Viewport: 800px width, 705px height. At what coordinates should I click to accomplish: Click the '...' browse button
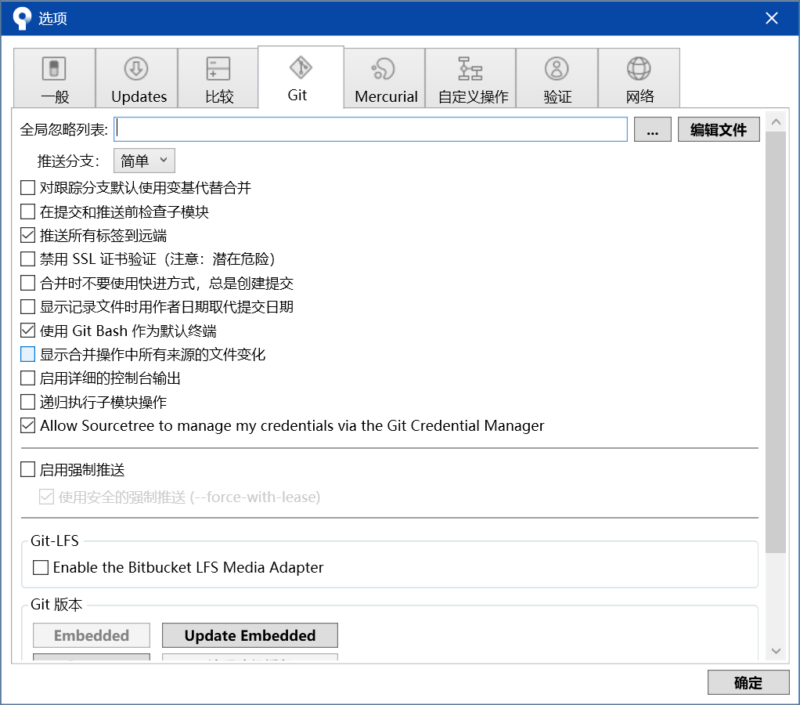click(653, 130)
